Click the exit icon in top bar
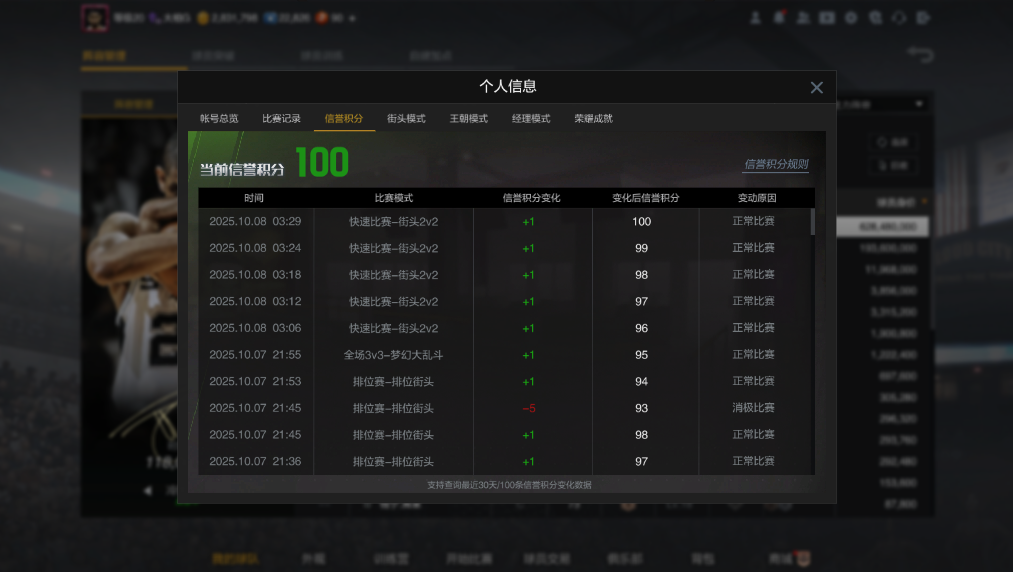This screenshot has height=572, width=1013. [923, 18]
